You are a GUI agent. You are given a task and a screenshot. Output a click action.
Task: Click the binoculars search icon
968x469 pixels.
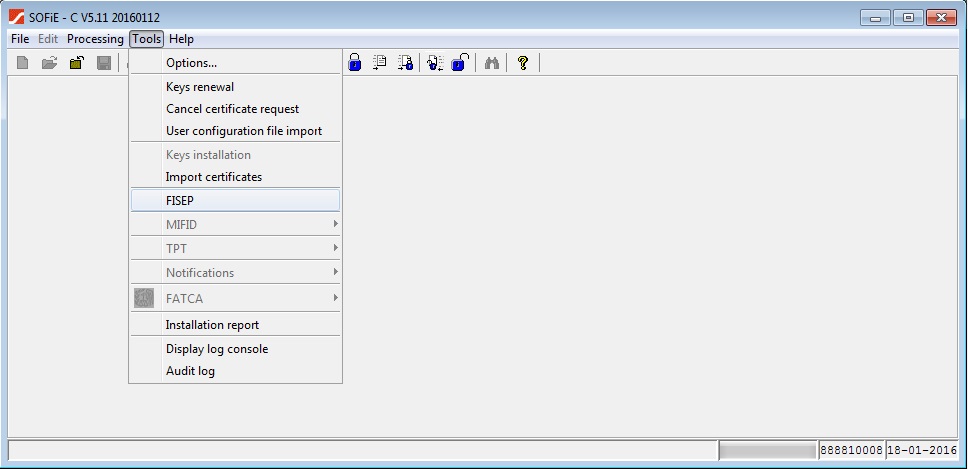[491, 63]
